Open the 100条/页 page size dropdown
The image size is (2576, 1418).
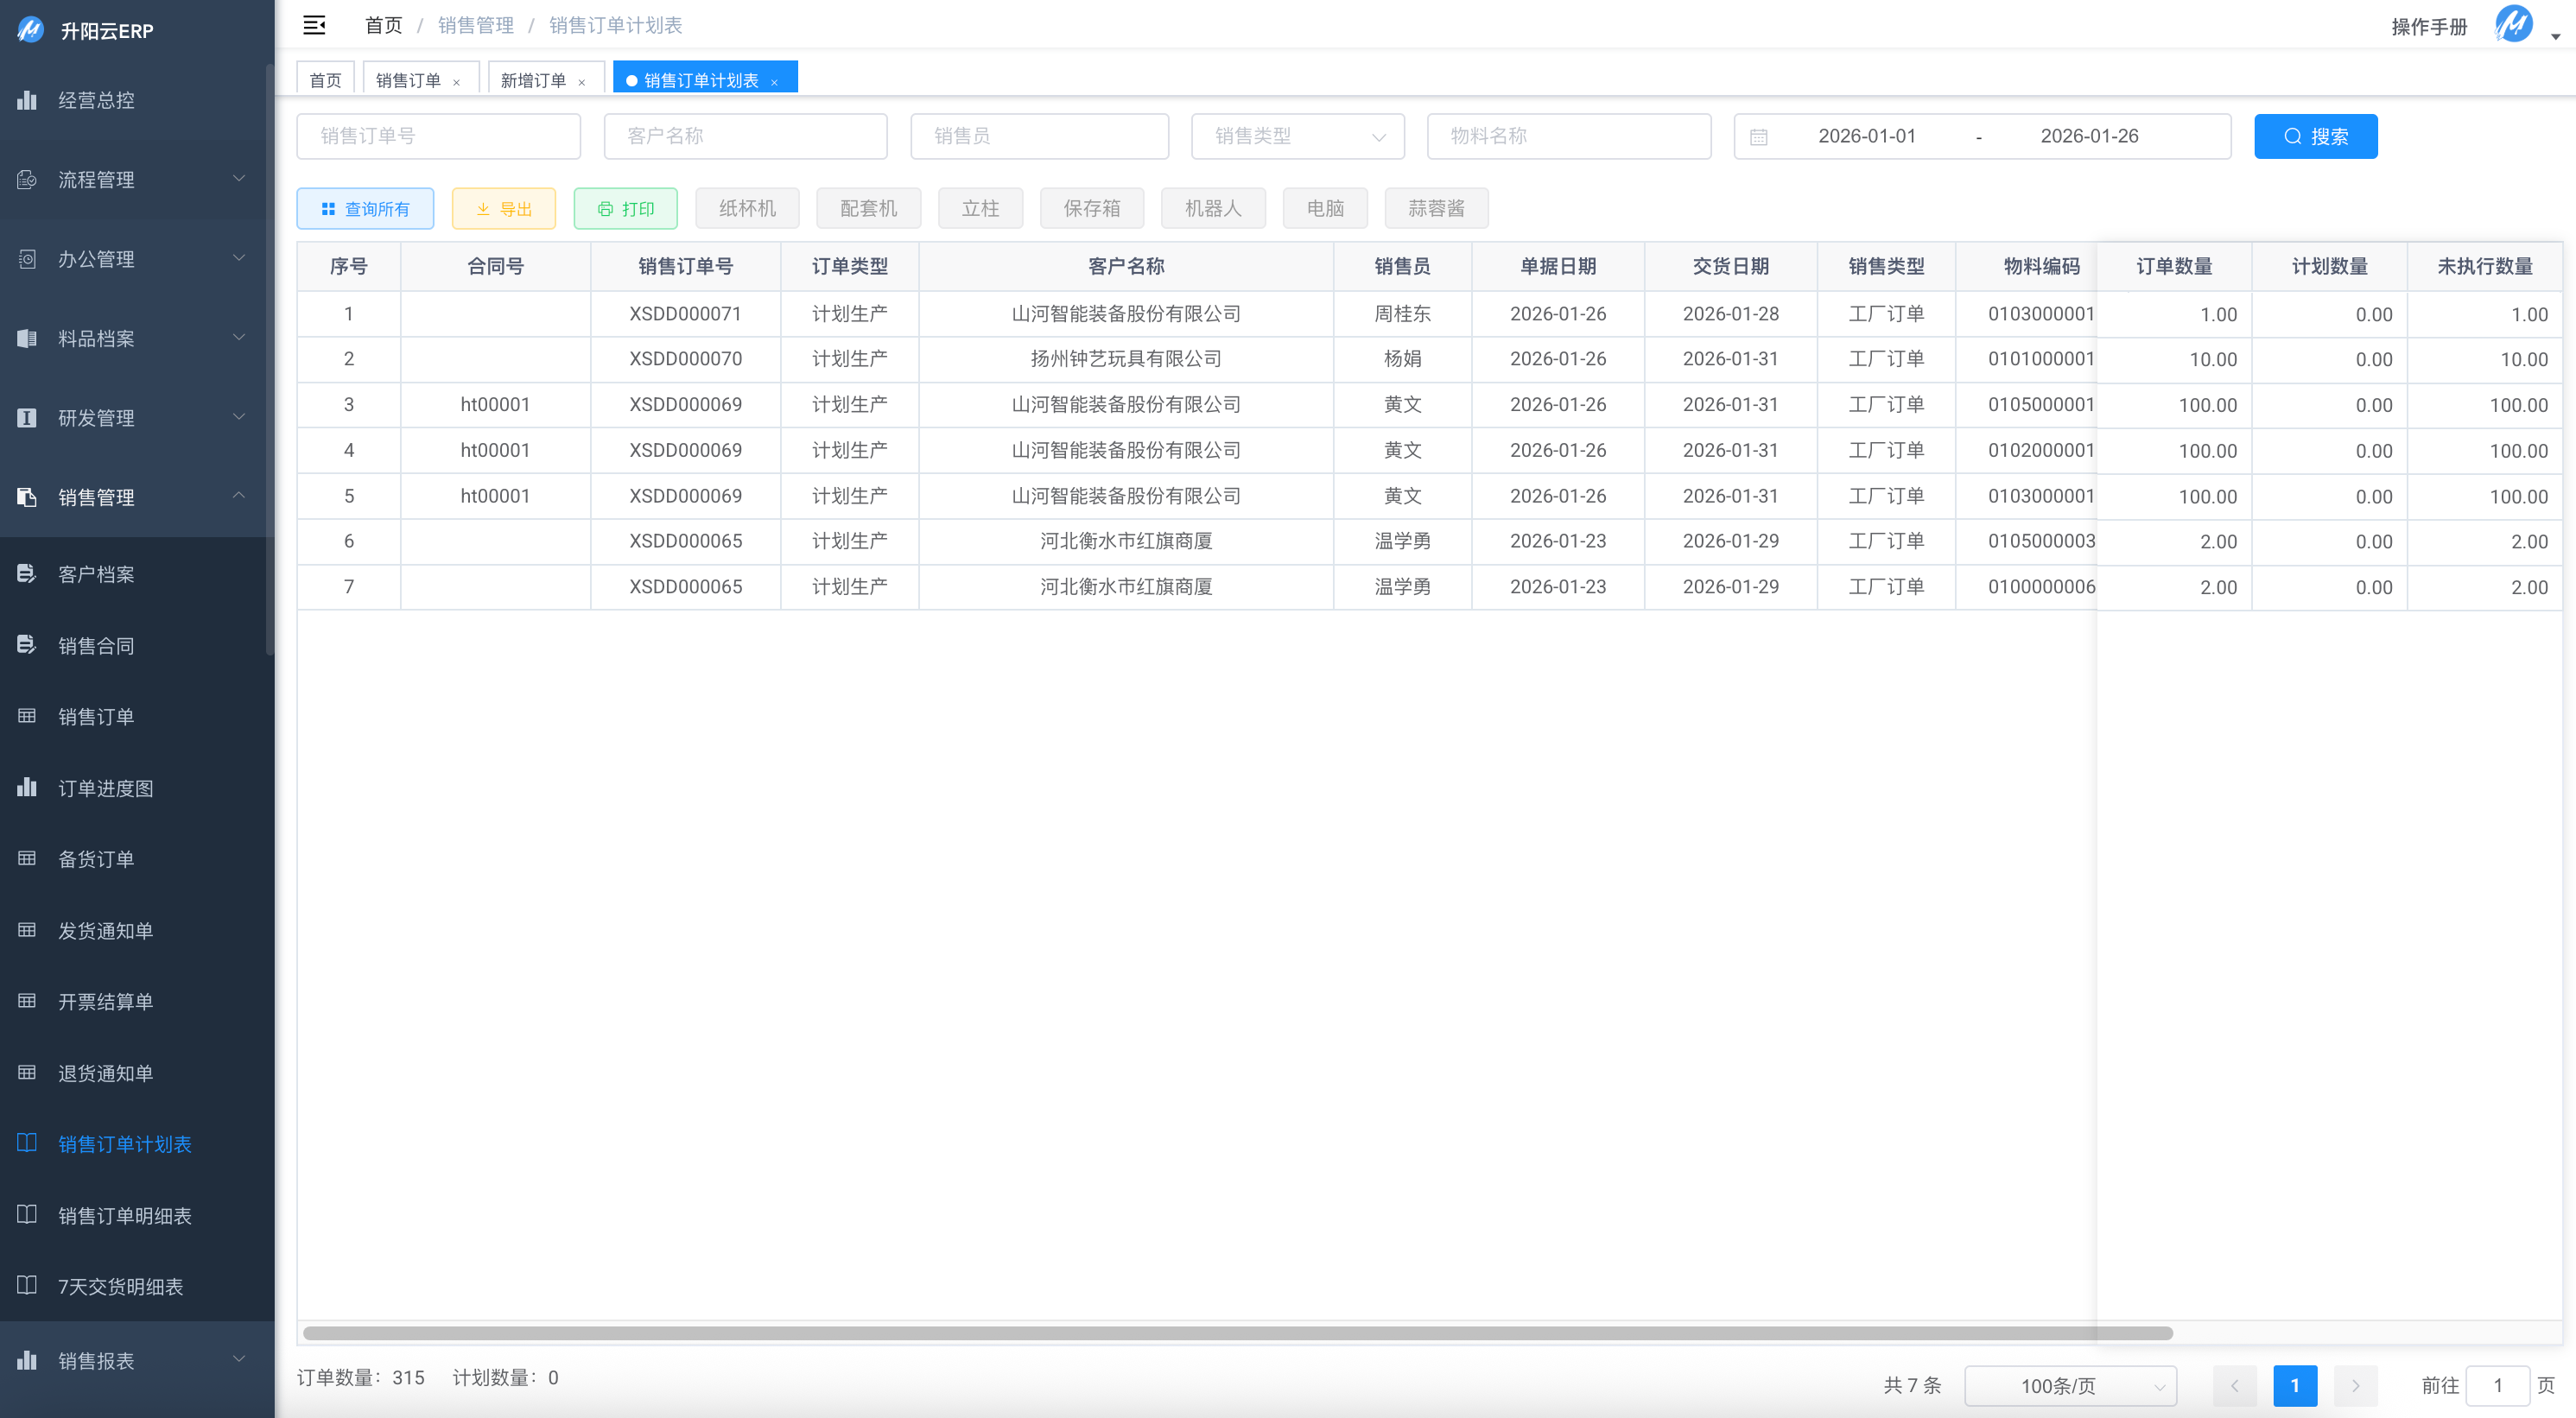click(2069, 1385)
